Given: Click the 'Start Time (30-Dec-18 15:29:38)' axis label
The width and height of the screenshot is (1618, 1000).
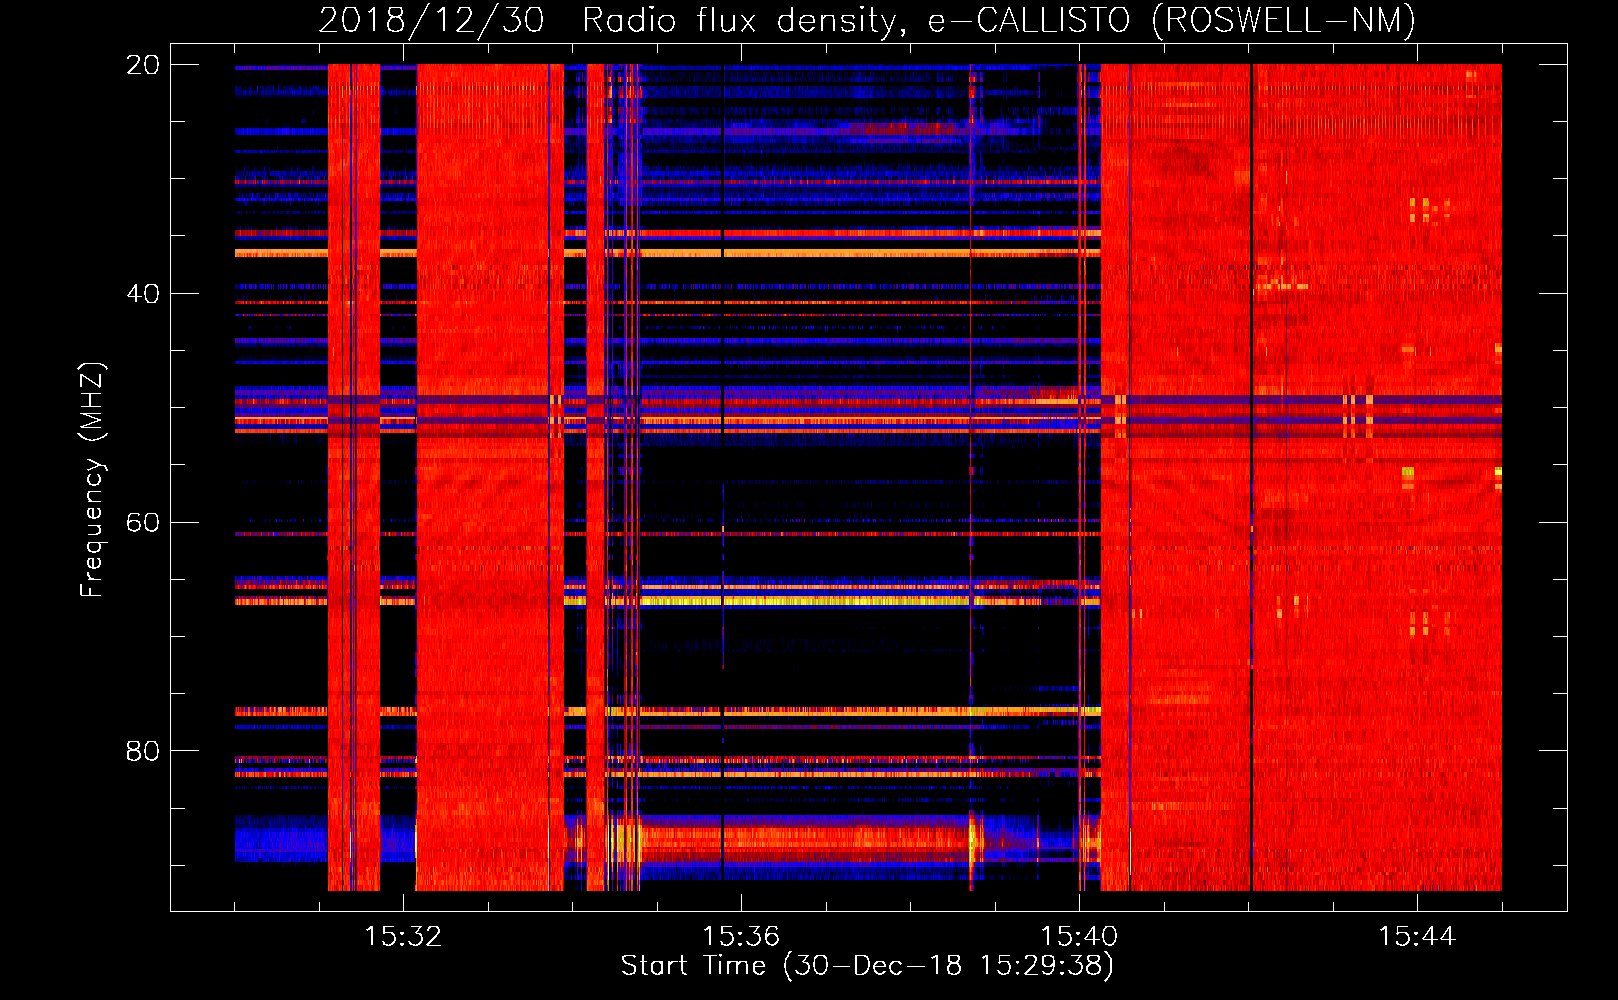Looking at the screenshot, I should (x=867, y=966).
